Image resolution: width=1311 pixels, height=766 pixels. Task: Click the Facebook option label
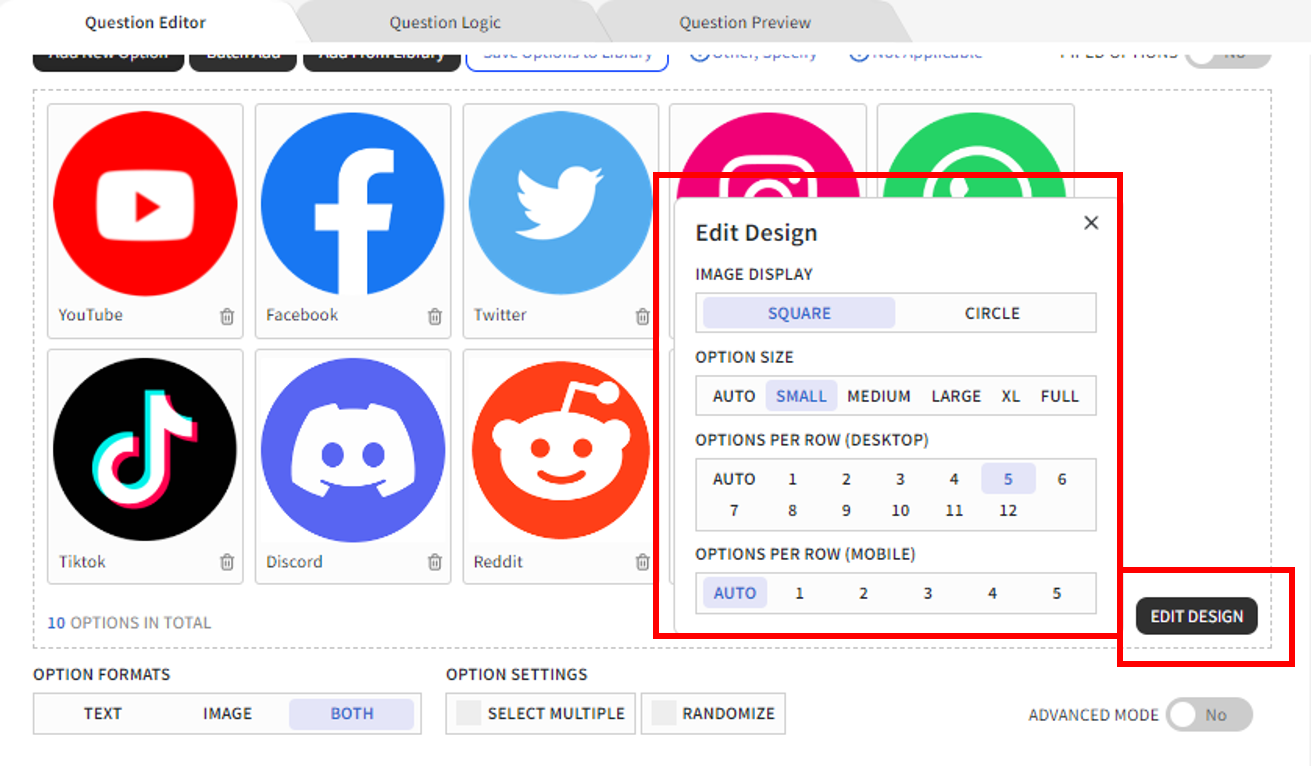302,315
